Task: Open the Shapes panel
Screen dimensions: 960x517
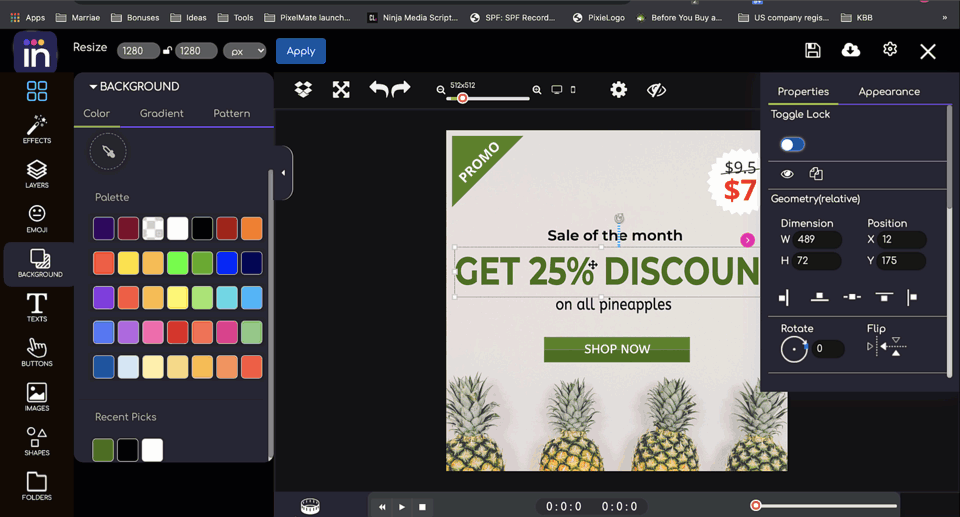Action: pyautogui.click(x=37, y=442)
